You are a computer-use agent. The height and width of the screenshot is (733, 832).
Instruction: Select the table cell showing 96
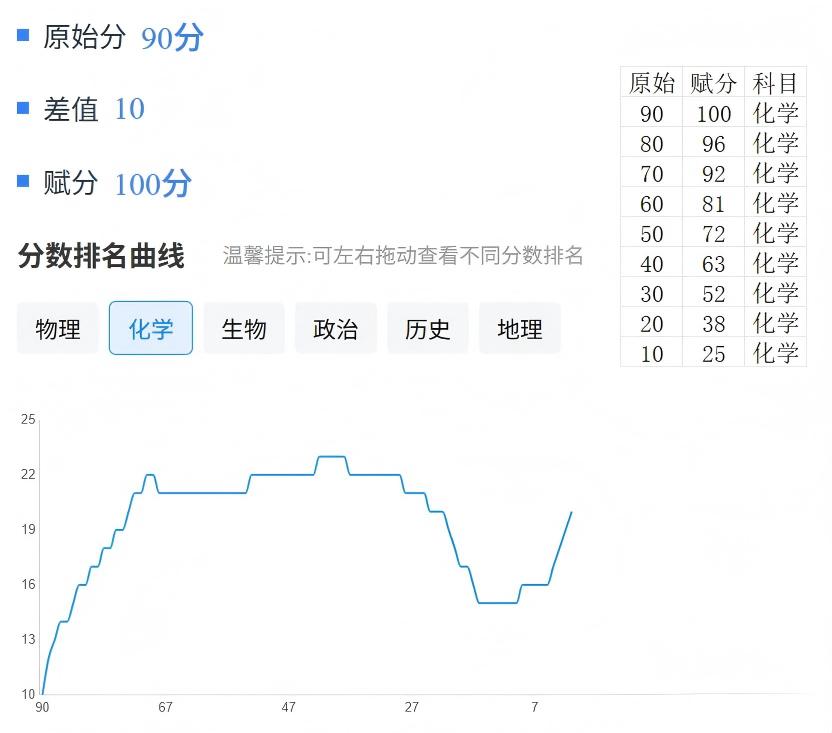pyautogui.click(x=713, y=144)
